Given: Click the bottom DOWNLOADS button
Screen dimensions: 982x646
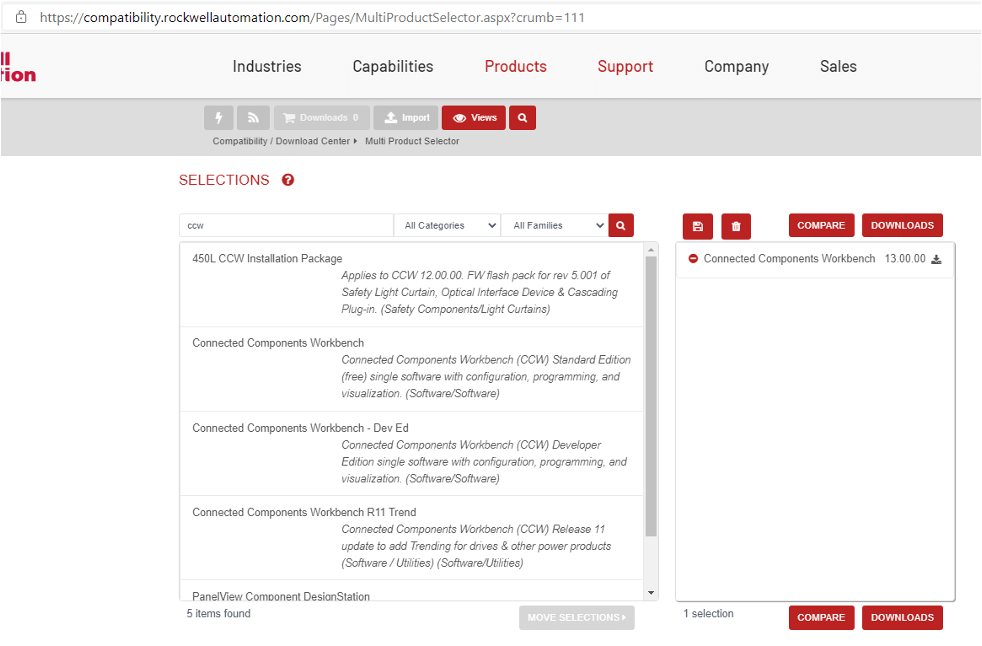Looking at the screenshot, I should [x=902, y=618].
